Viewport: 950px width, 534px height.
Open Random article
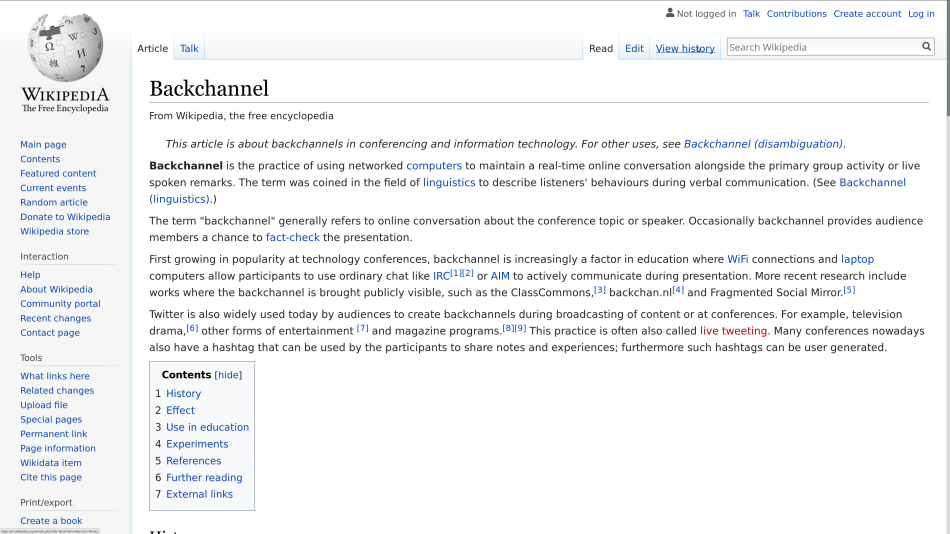pos(54,202)
